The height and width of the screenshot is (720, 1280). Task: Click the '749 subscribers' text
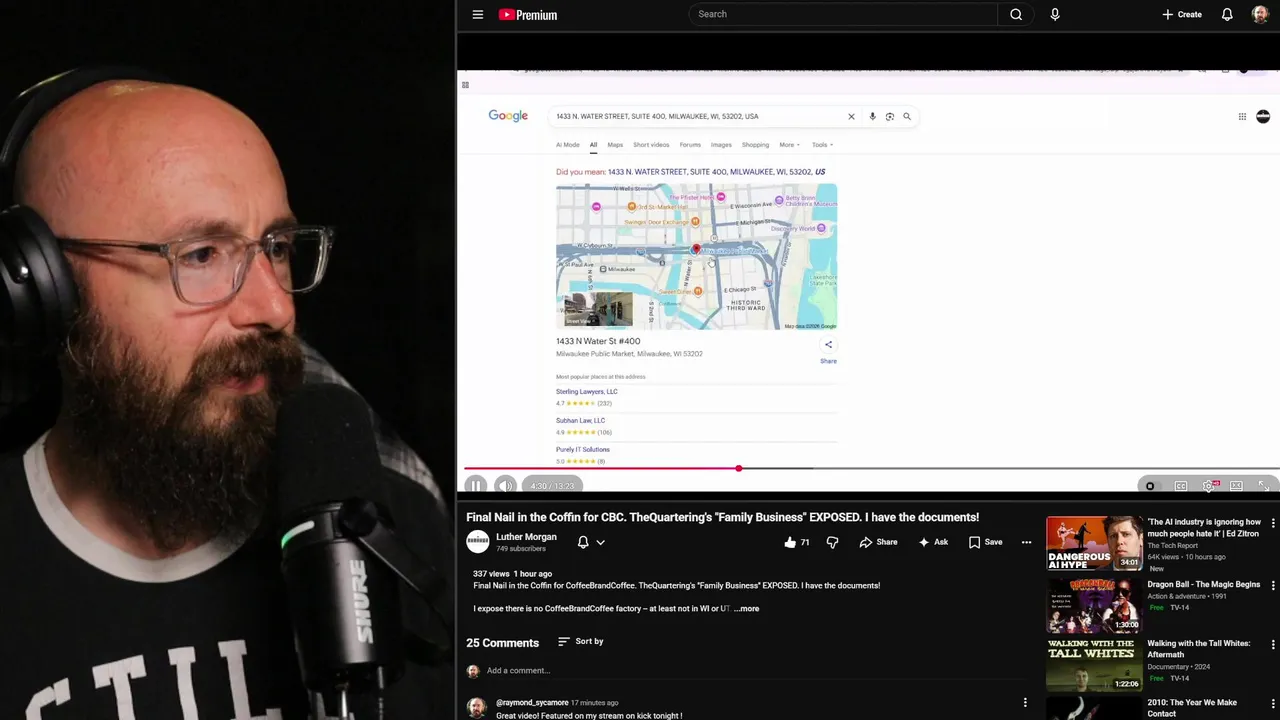pos(521,549)
